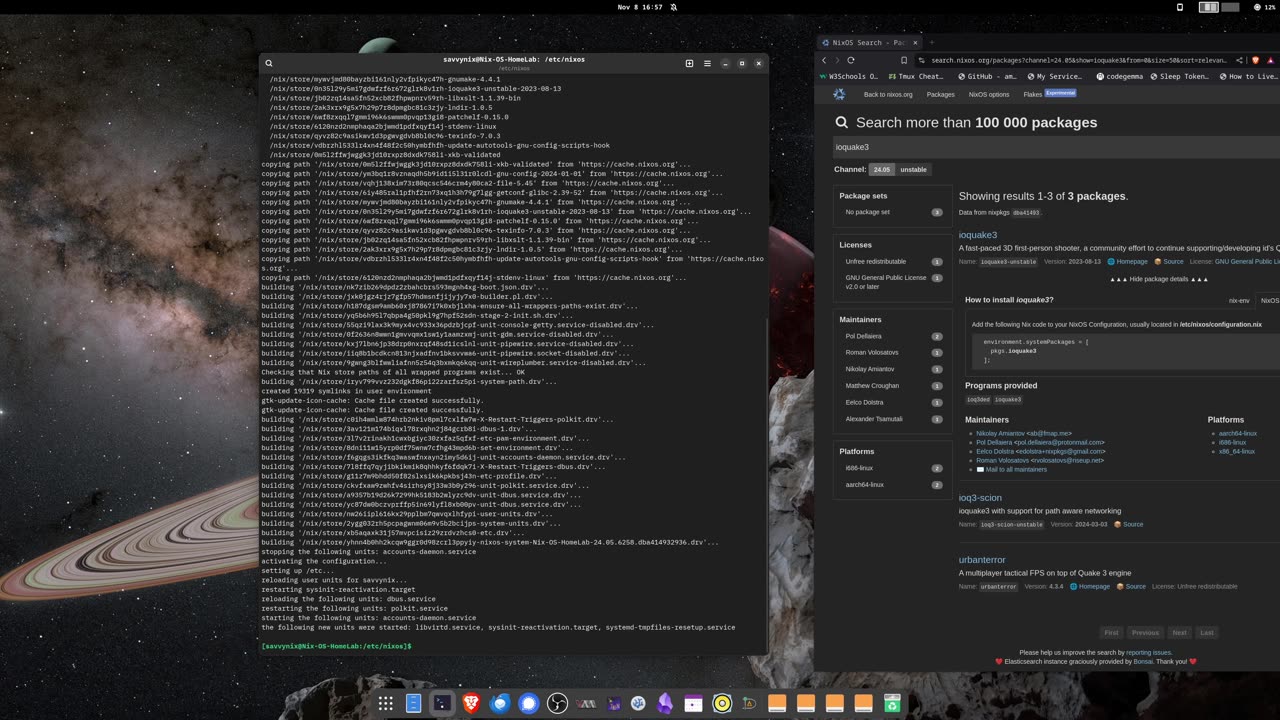Open the terminal hamburger menu
The width and height of the screenshot is (1280, 720).
(707, 63)
